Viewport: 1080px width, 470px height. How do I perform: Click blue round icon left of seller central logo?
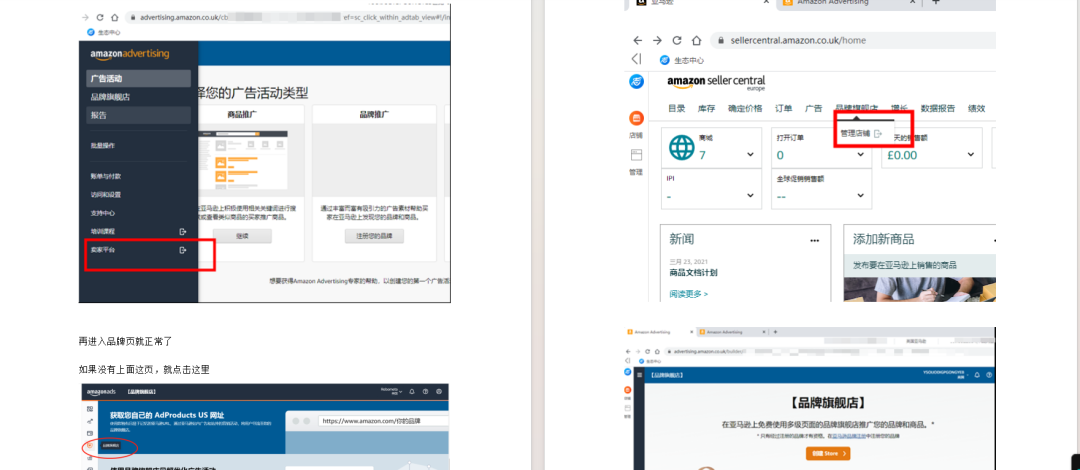point(636,81)
